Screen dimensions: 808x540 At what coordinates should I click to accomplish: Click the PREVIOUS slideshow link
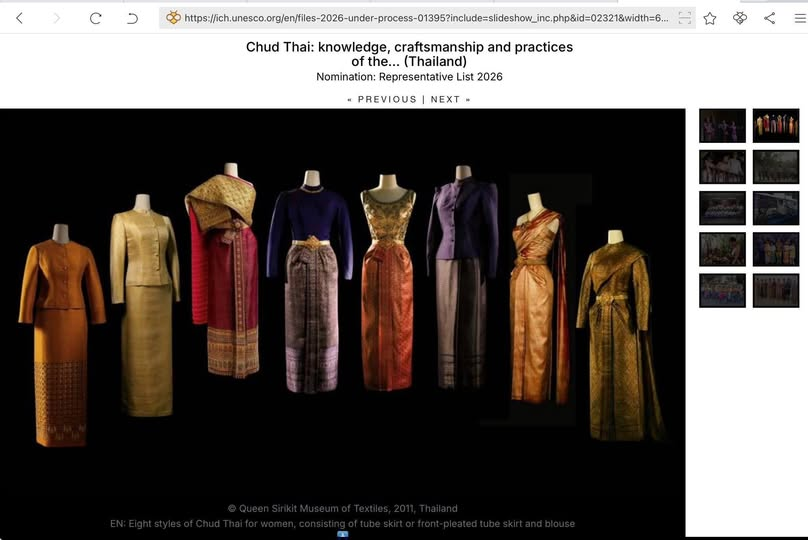[x=387, y=99]
